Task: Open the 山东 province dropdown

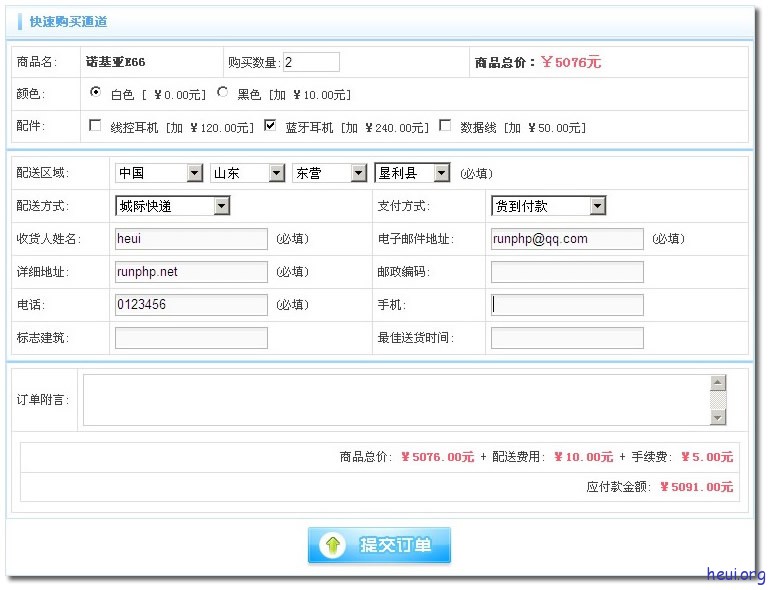Action: click(x=248, y=173)
